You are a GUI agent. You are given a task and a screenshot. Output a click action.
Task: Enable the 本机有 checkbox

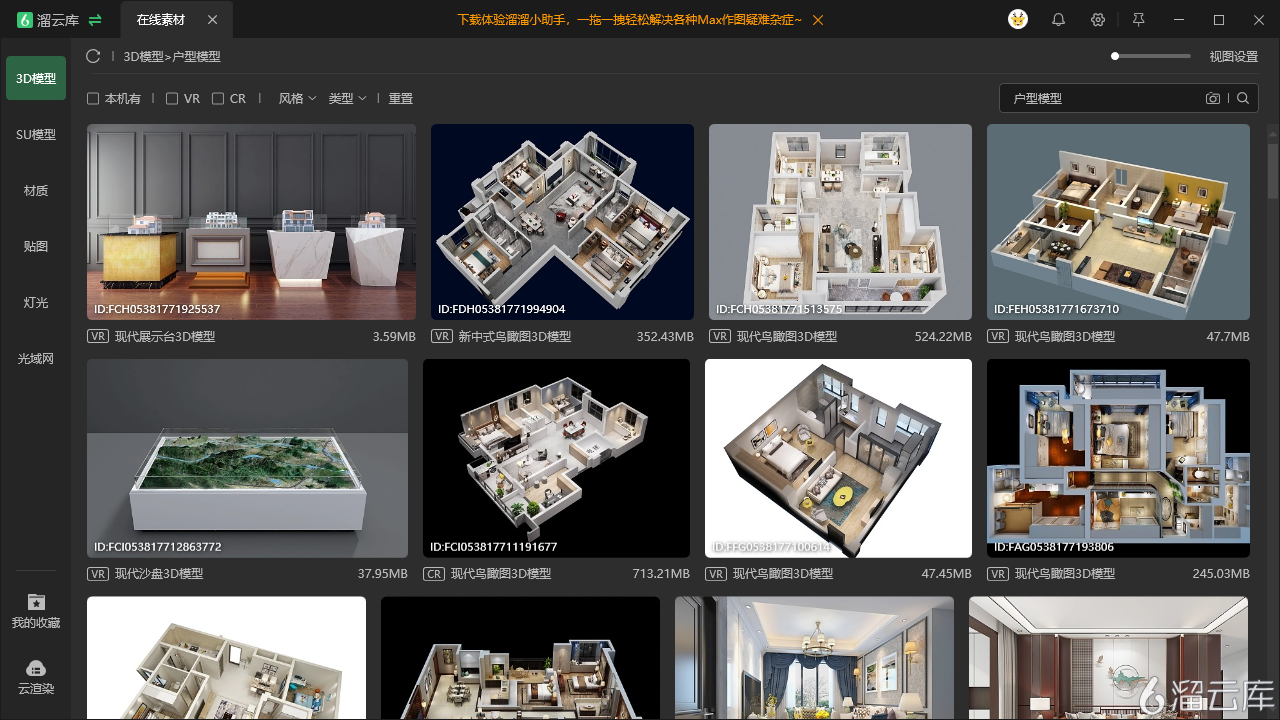[x=93, y=99]
